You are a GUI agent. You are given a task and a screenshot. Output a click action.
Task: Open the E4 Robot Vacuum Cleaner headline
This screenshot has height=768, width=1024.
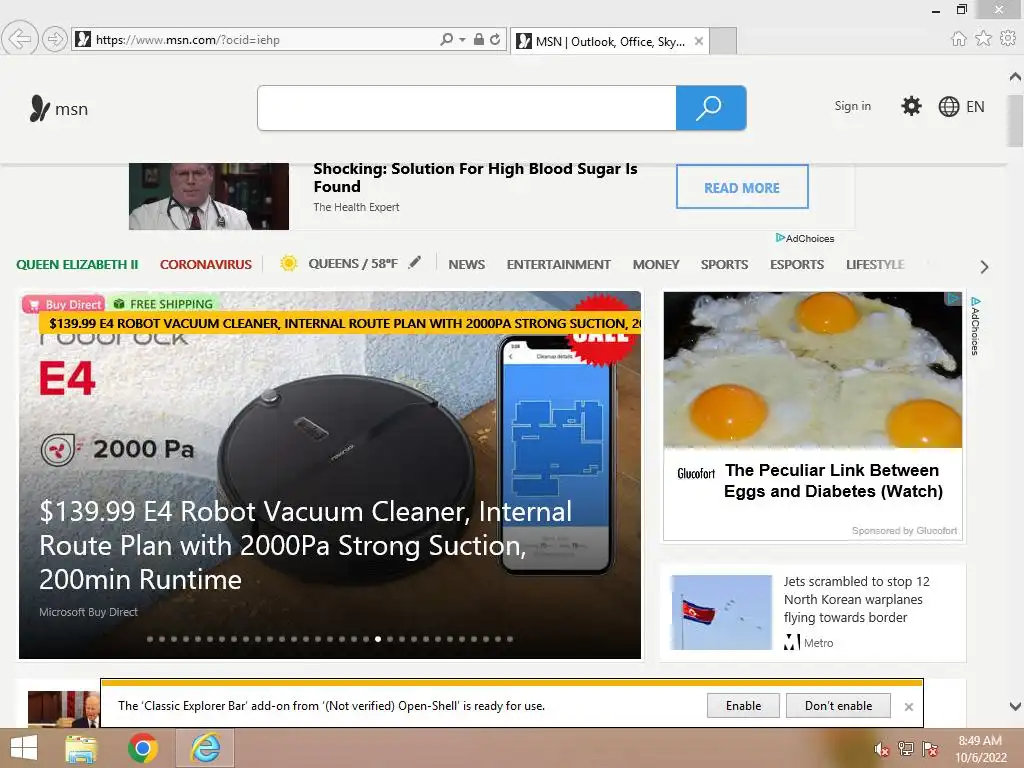pos(306,545)
